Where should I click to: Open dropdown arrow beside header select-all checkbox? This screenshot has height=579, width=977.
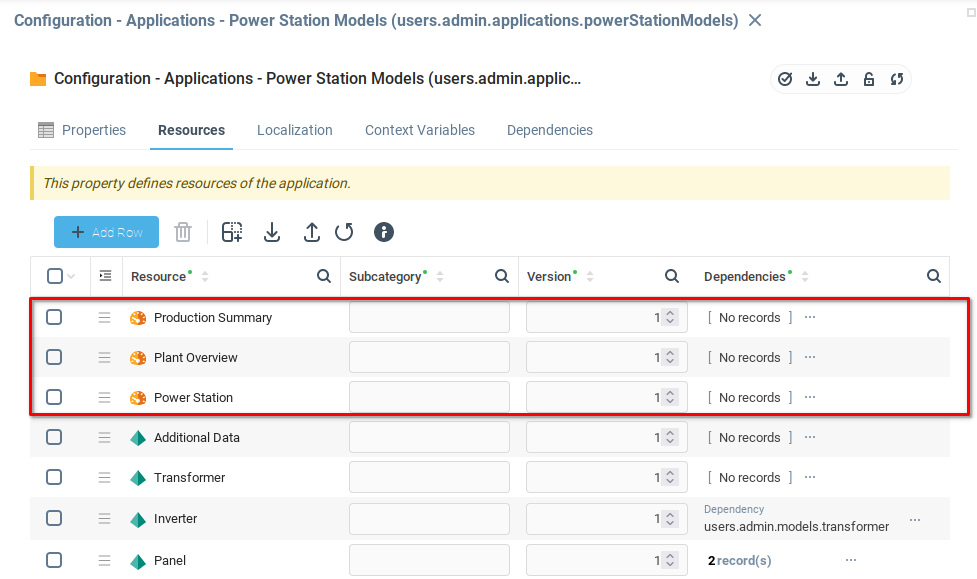click(x=71, y=277)
